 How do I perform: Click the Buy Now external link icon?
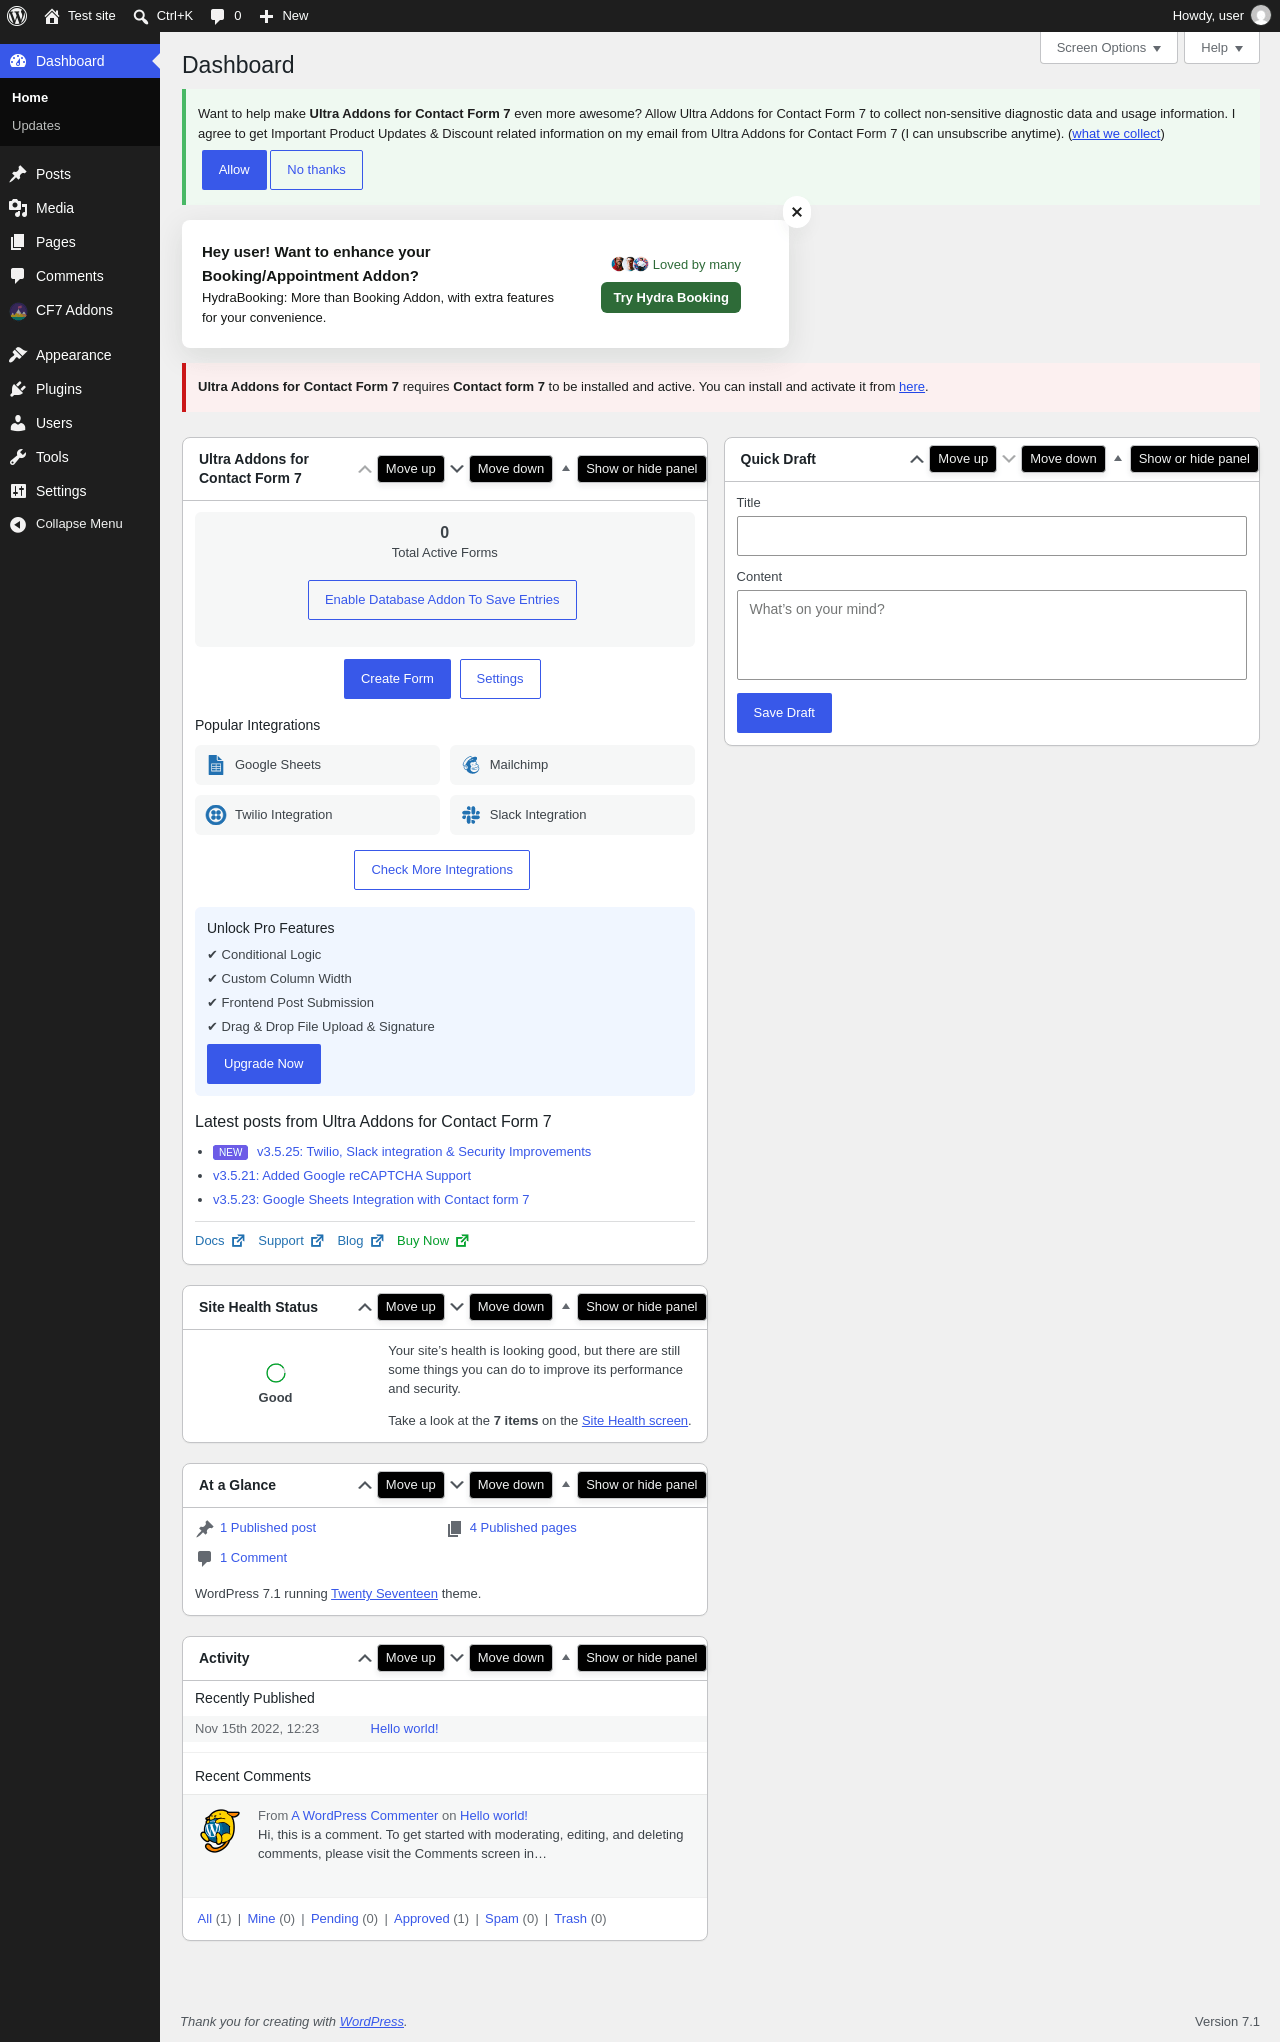[x=462, y=1241]
